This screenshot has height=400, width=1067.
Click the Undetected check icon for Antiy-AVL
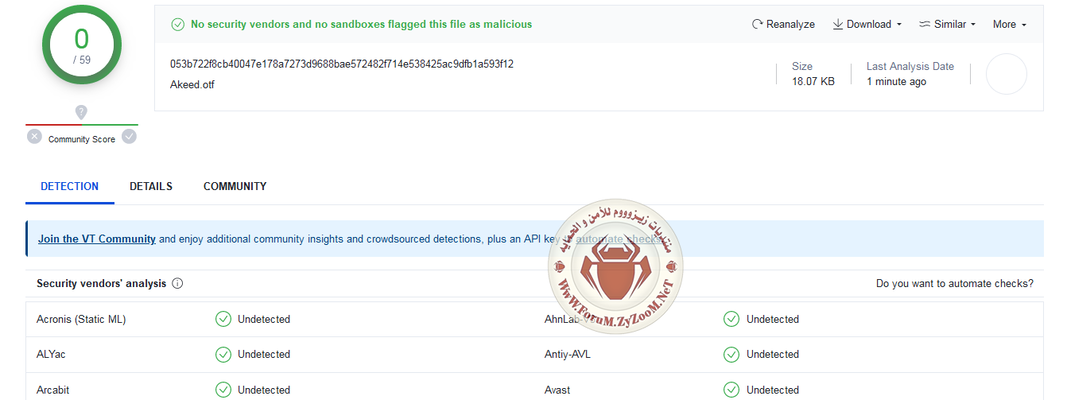coord(732,354)
